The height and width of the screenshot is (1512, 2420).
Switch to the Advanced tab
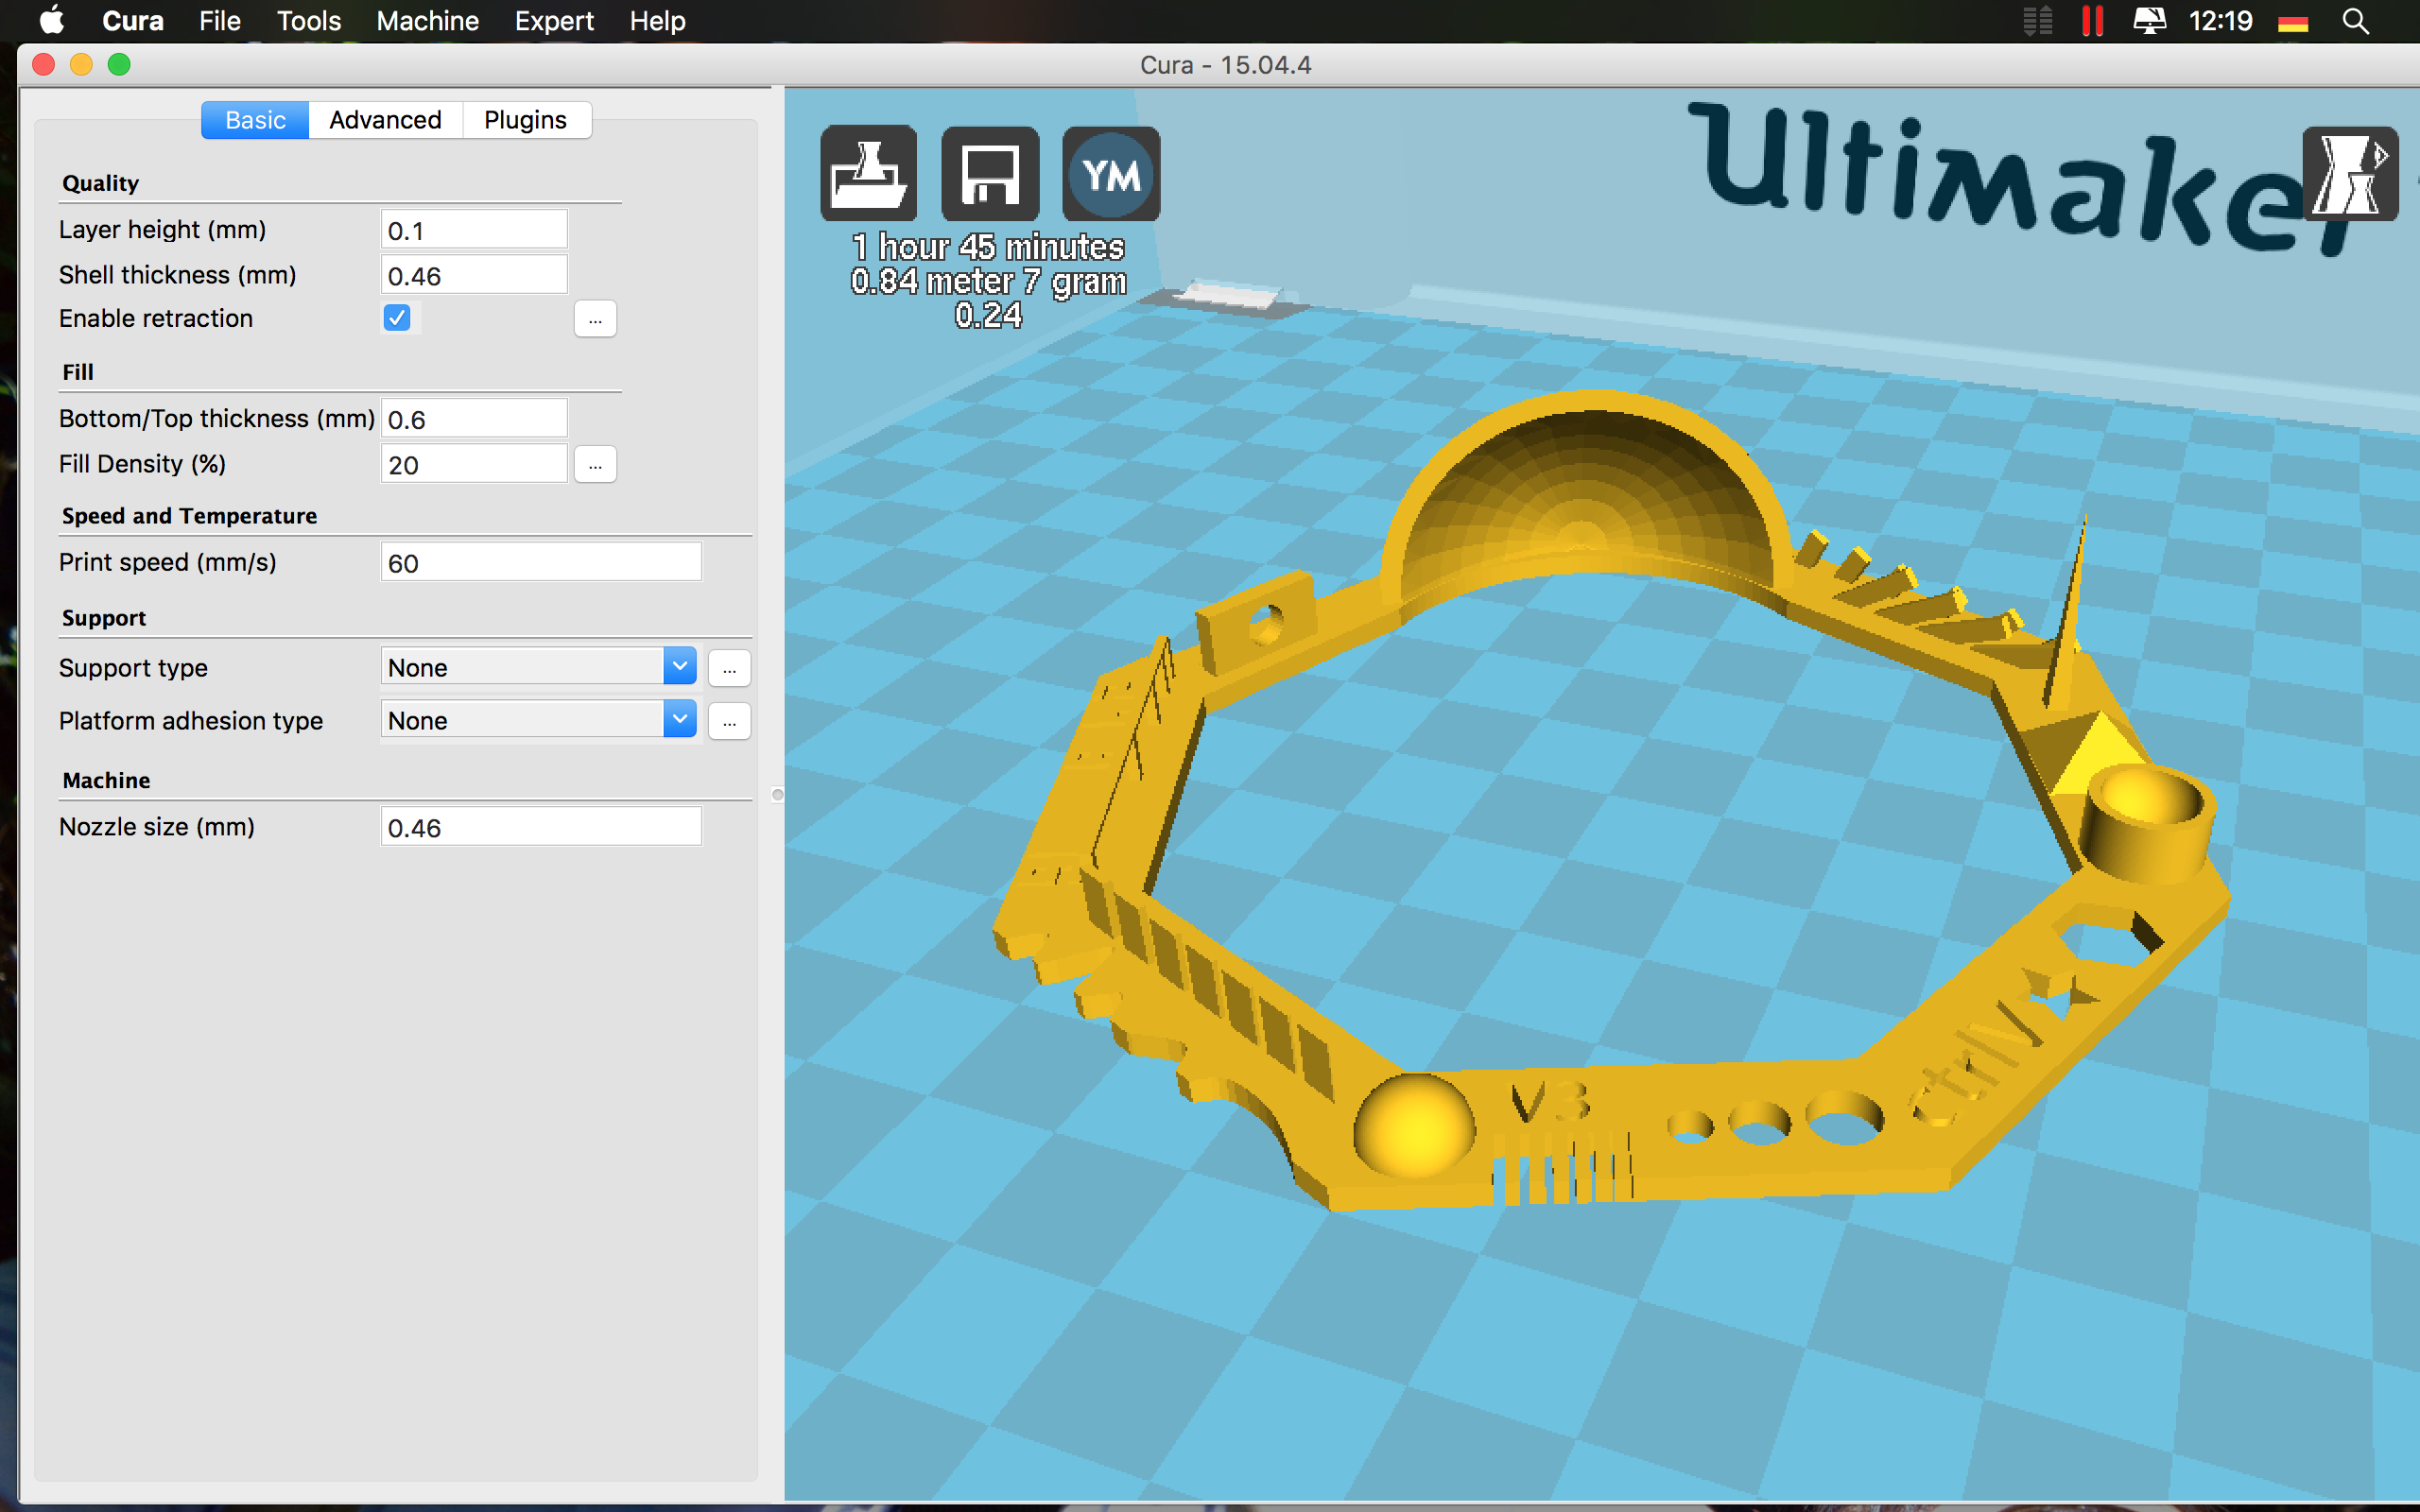tap(385, 120)
